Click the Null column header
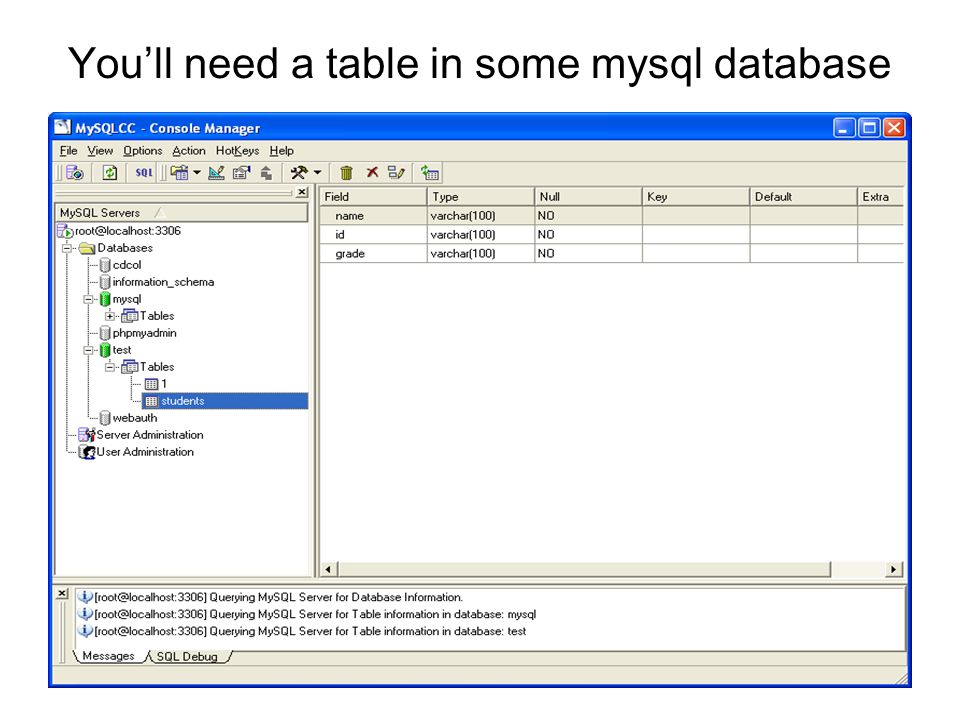960x720 pixels. (x=588, y=197)
